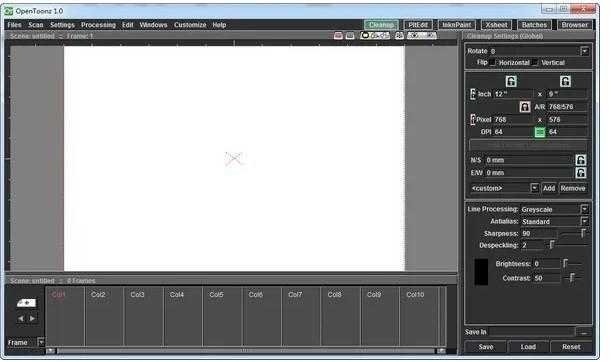The width and height of the screenshot is (611, 362).
Task: Enable Flip Vertical checkbox
Action: click(535, 62)
